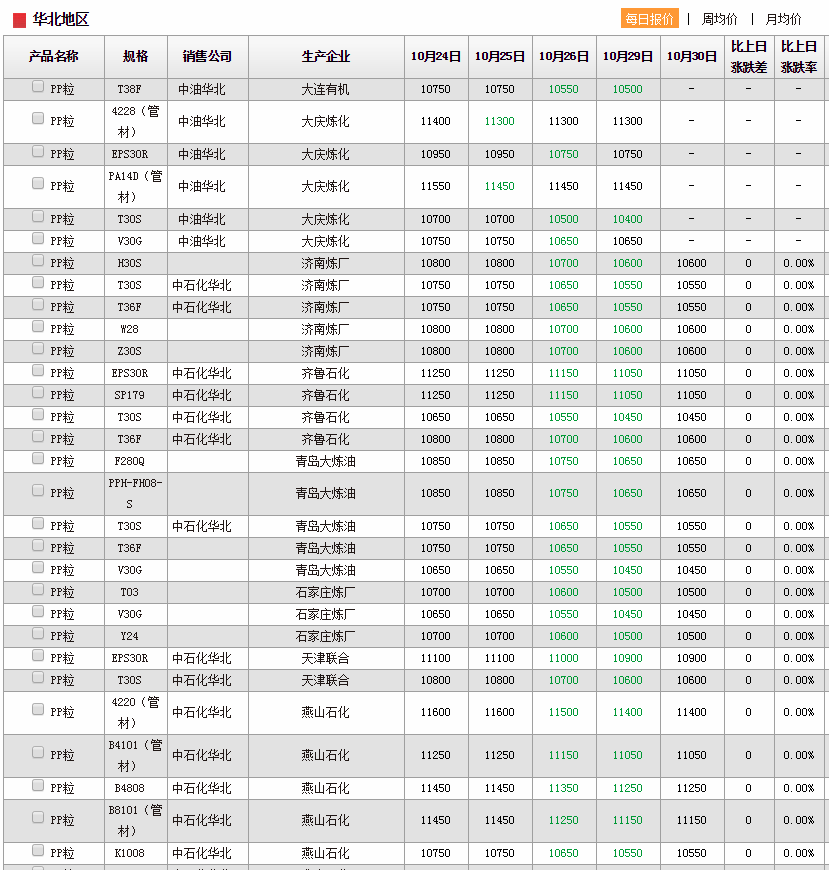Click the 比上日涨跌差 column header
This screenshot has height=870, width=829.
749,57
